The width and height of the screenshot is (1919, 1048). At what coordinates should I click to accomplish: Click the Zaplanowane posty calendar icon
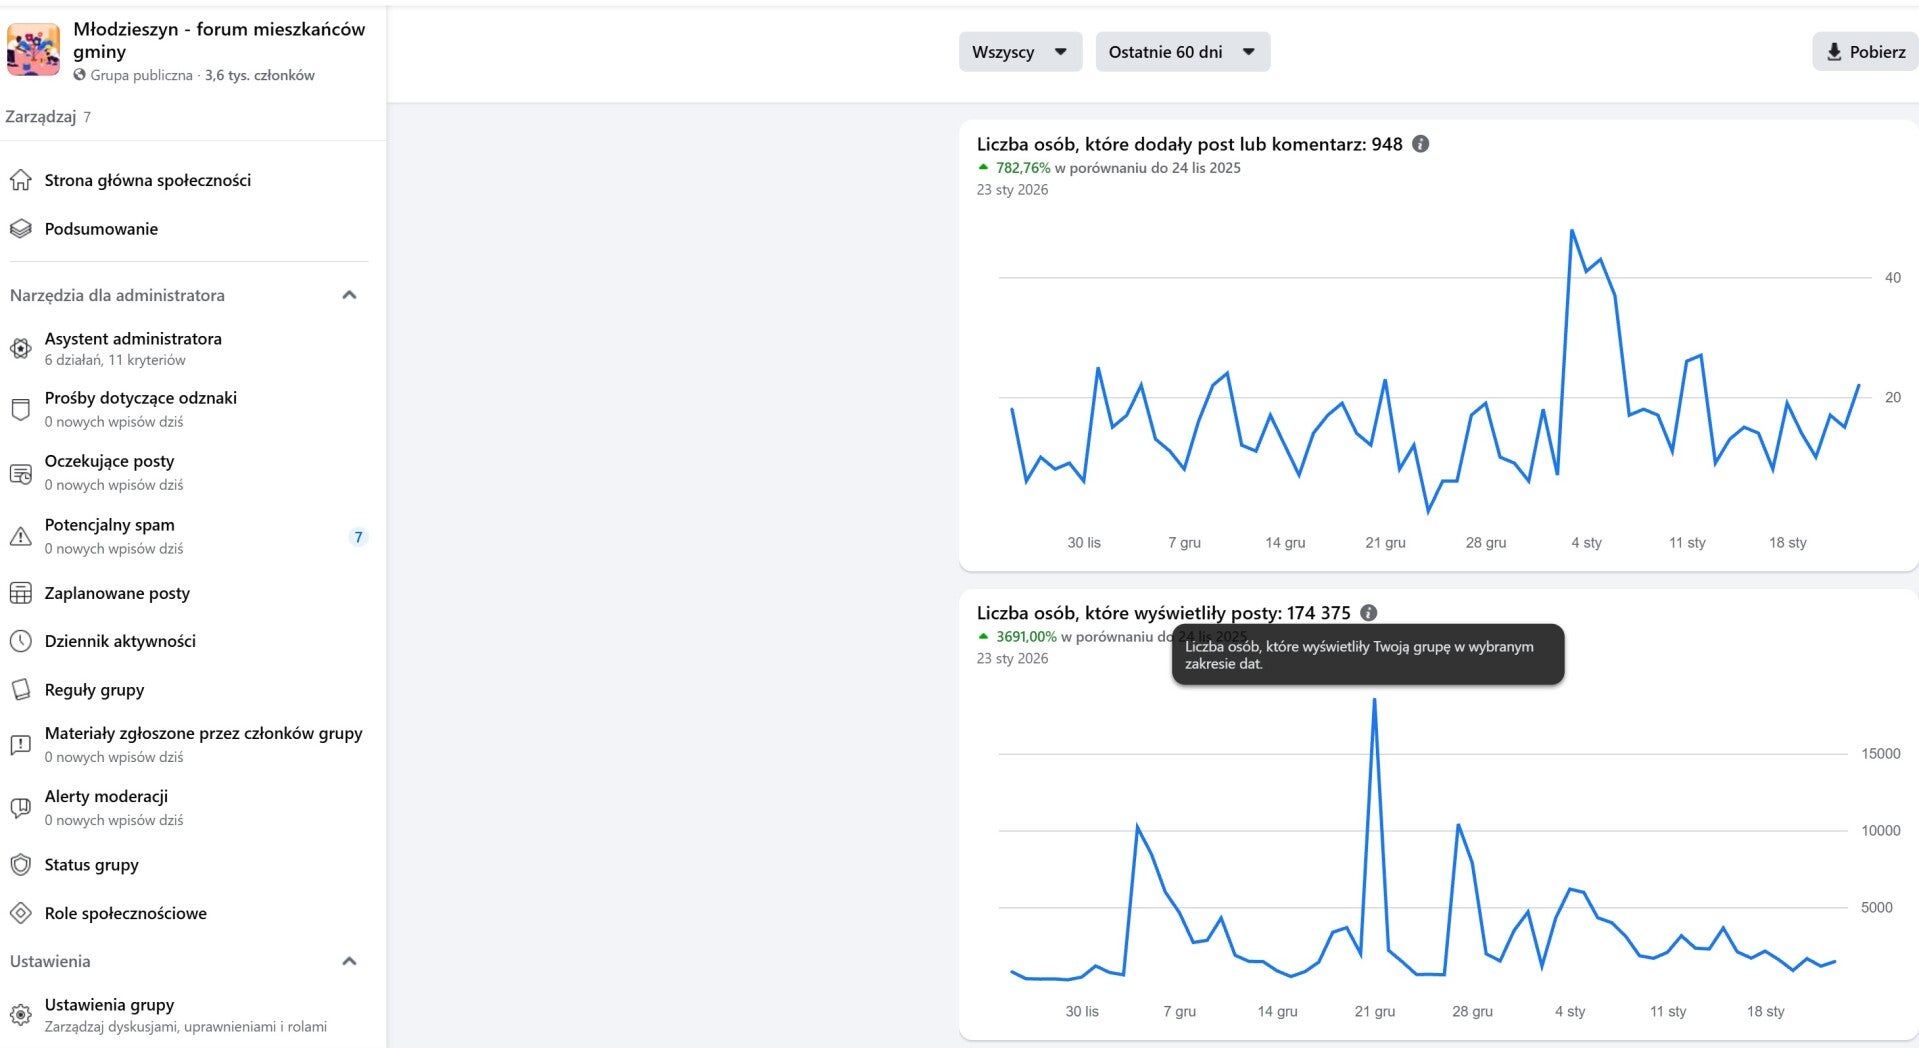[21, 593]
